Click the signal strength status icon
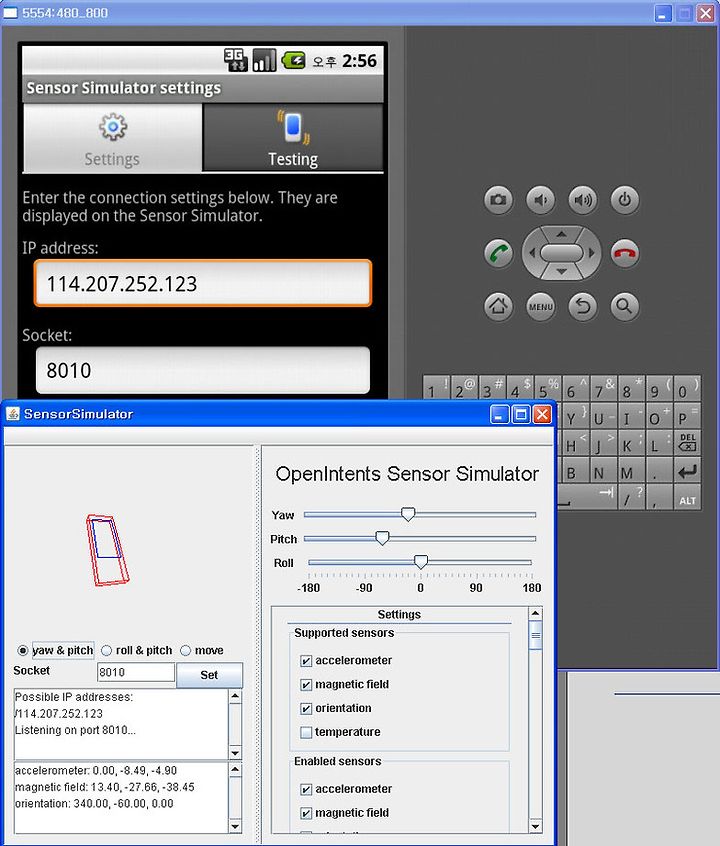The width and height of the screenshot is (720, 846). pyautogui.click(x=264, y=60)
